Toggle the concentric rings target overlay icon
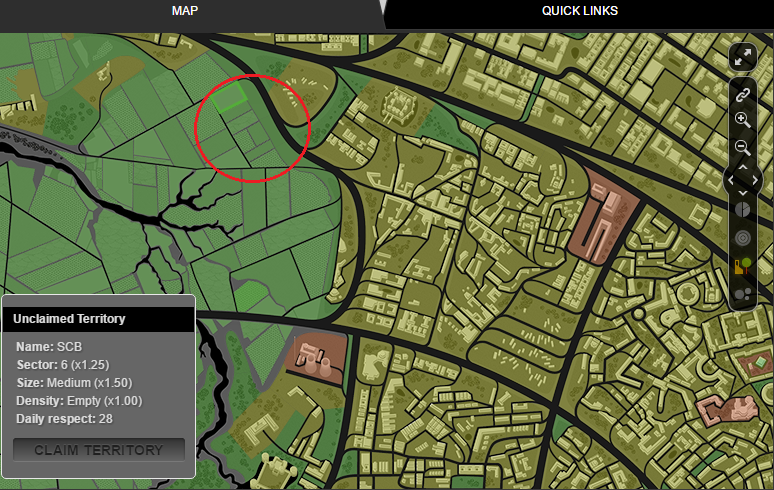This screenshot has height=490, width=774. pos(742,238)
